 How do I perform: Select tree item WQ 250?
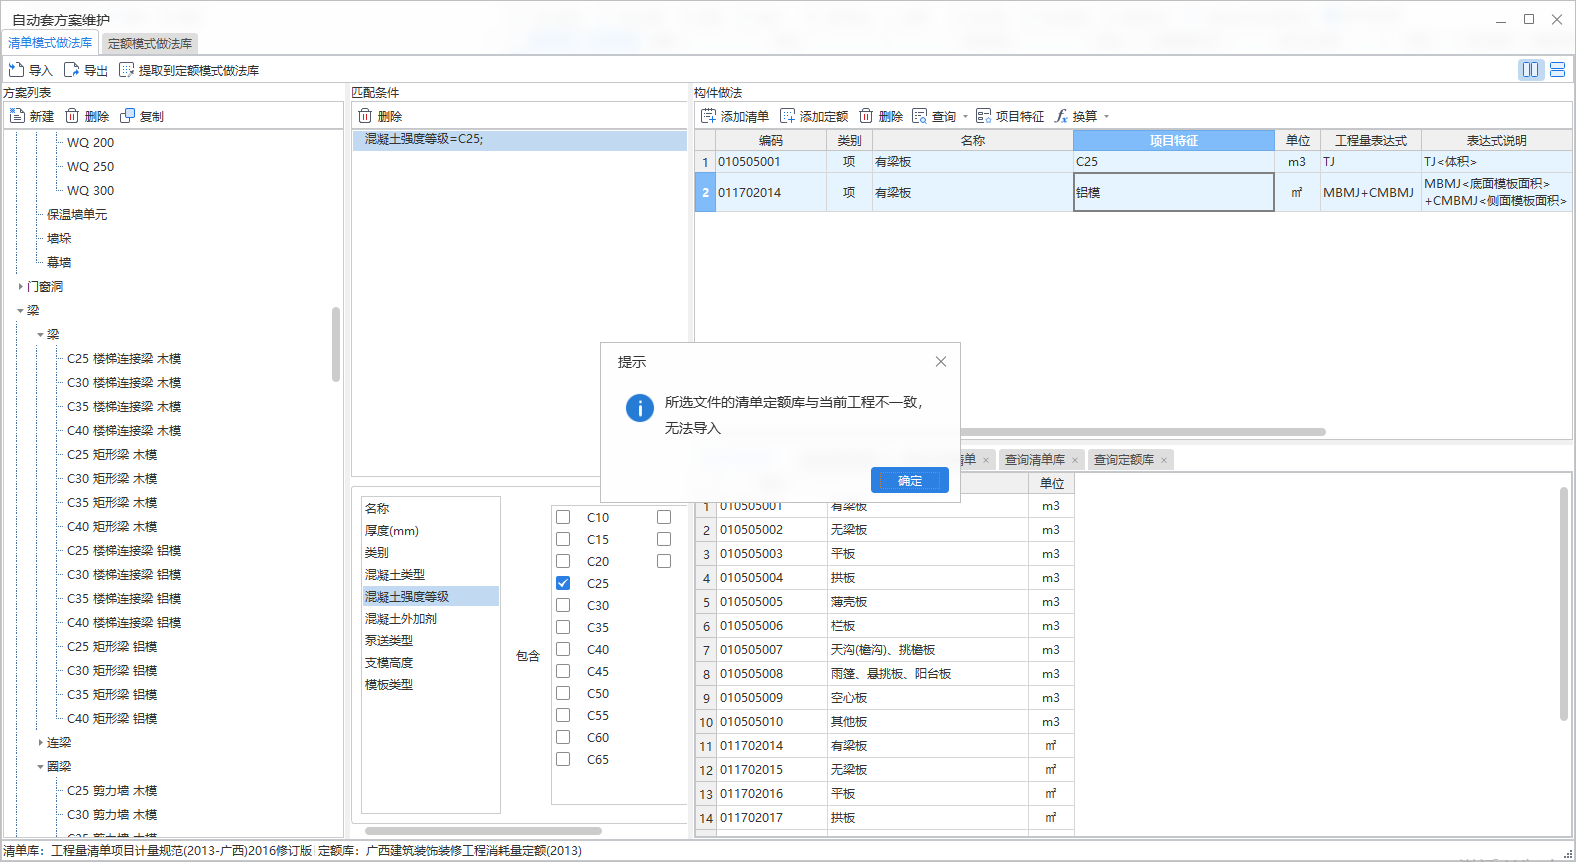coord(90,166)
